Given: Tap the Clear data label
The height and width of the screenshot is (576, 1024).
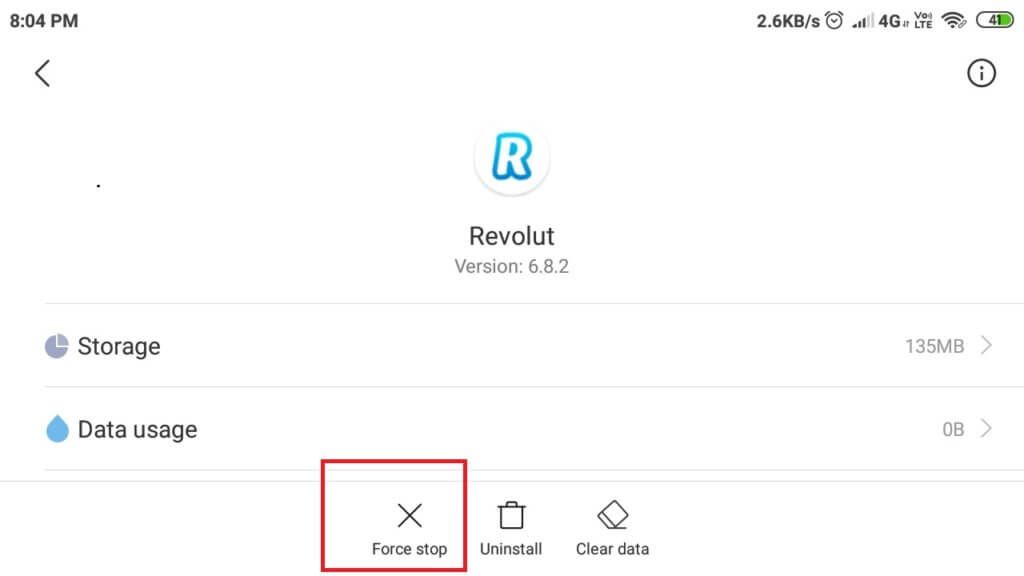Looking at the screenshot, I should point(613,549).
